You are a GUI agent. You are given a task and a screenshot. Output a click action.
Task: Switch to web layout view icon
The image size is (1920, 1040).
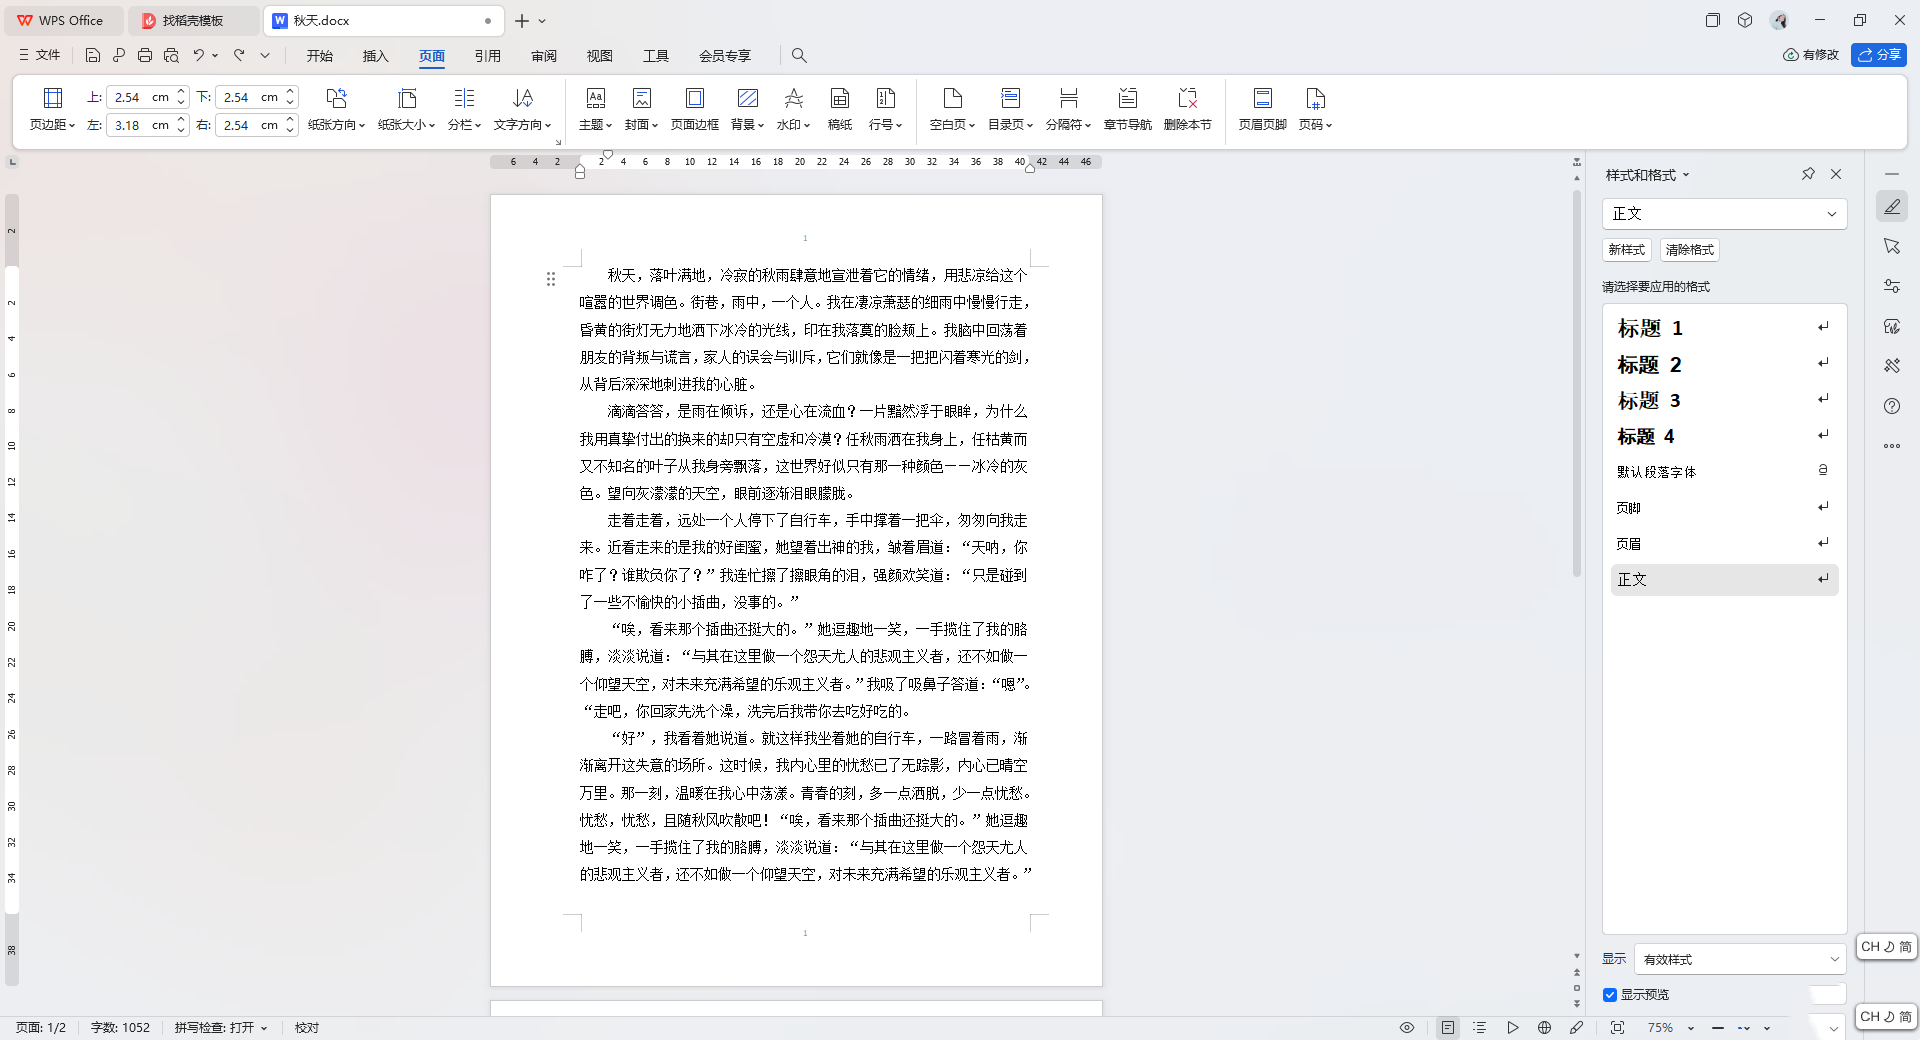coord(1544,1028)
